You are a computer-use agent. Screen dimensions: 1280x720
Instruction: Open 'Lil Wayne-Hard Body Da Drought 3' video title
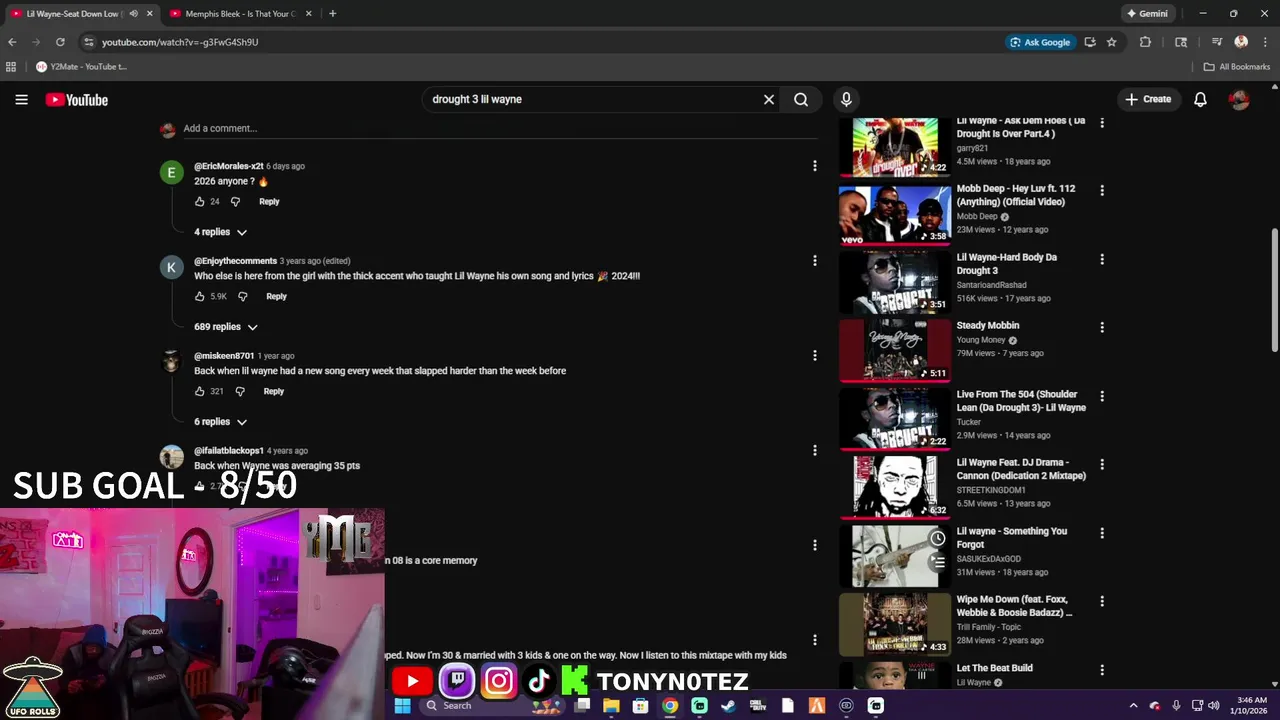(1006, 264)
